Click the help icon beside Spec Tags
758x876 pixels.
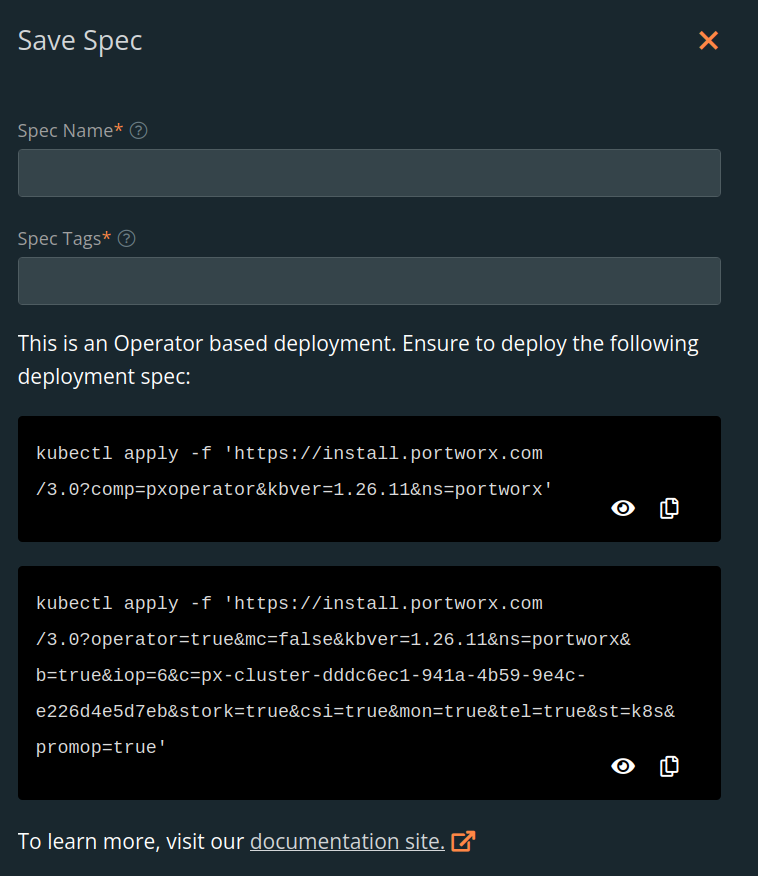click(x=127, y=239)
